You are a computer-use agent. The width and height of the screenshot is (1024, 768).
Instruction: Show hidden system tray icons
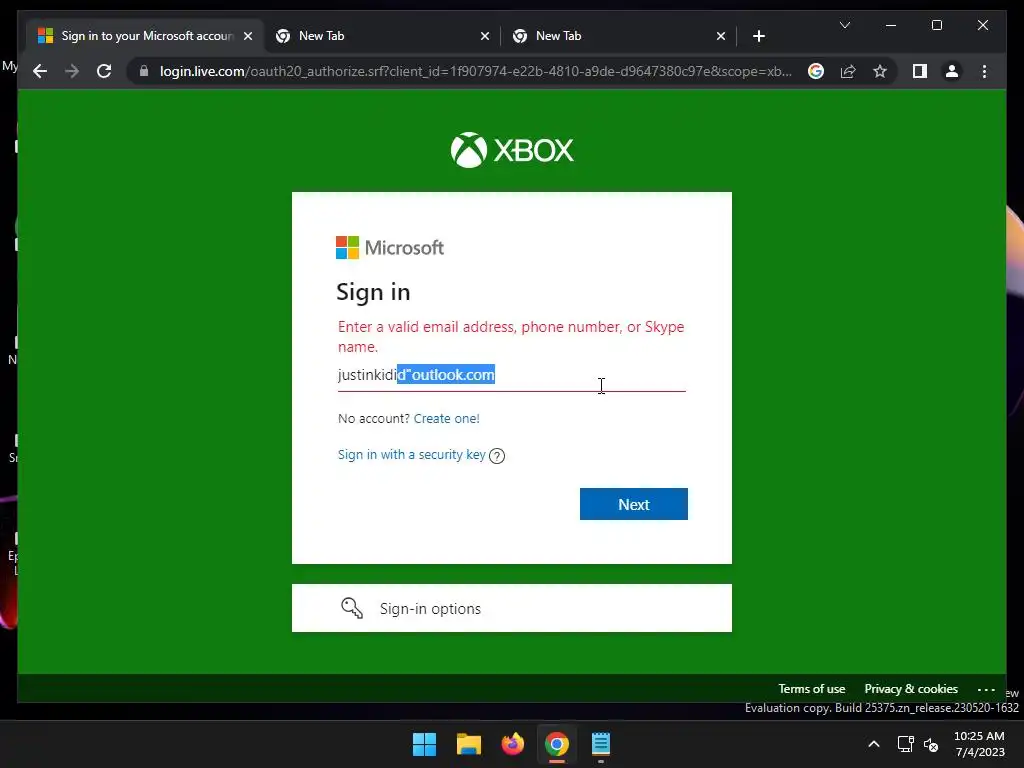point(874,744)
